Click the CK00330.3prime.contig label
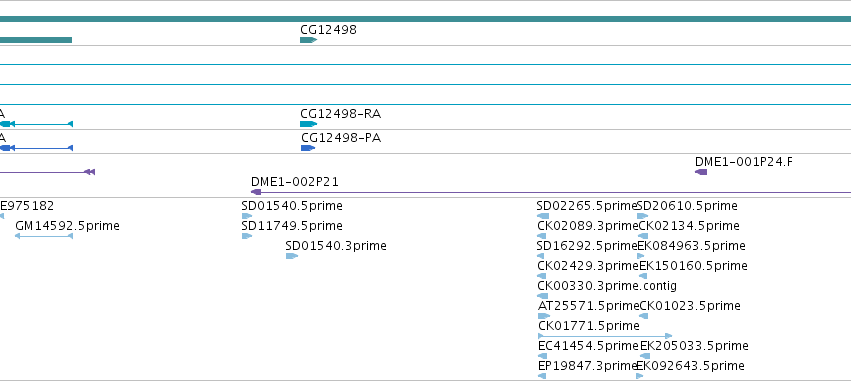The height and width of the screenshot is (381, 851). point(607,285)
